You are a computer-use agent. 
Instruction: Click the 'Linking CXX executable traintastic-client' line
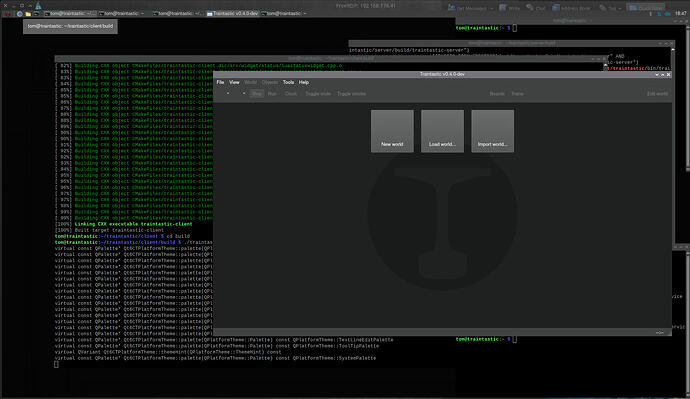133,224
